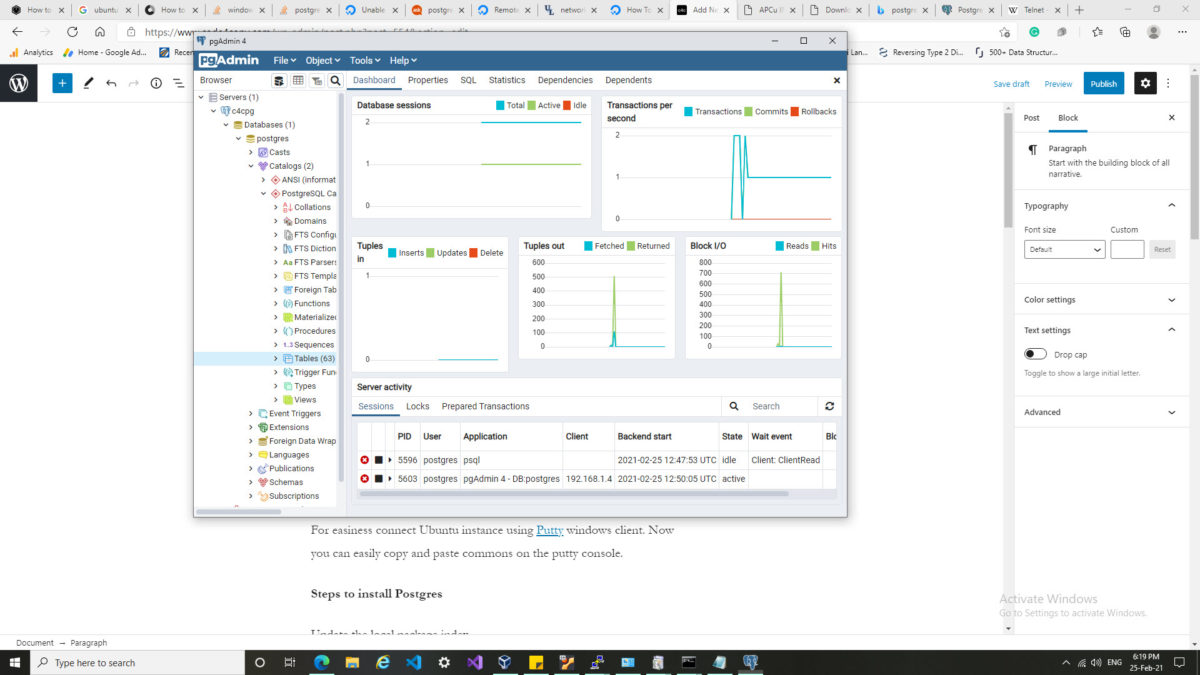
Task: Open WordPress editor settings gear
Action: point(1145,84)
